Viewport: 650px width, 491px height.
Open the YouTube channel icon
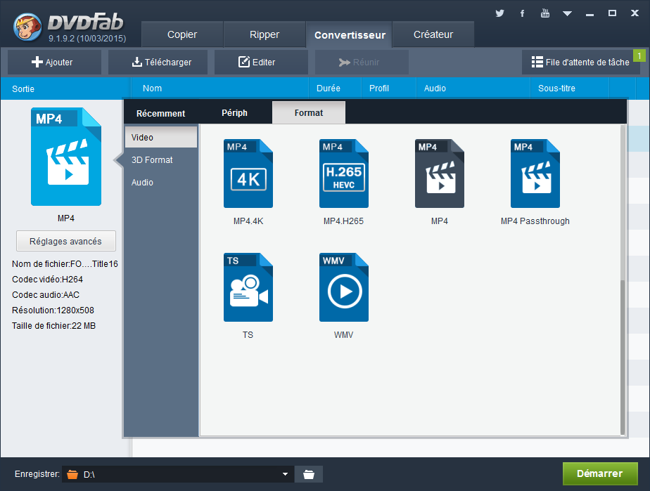(x=545, y=13)
